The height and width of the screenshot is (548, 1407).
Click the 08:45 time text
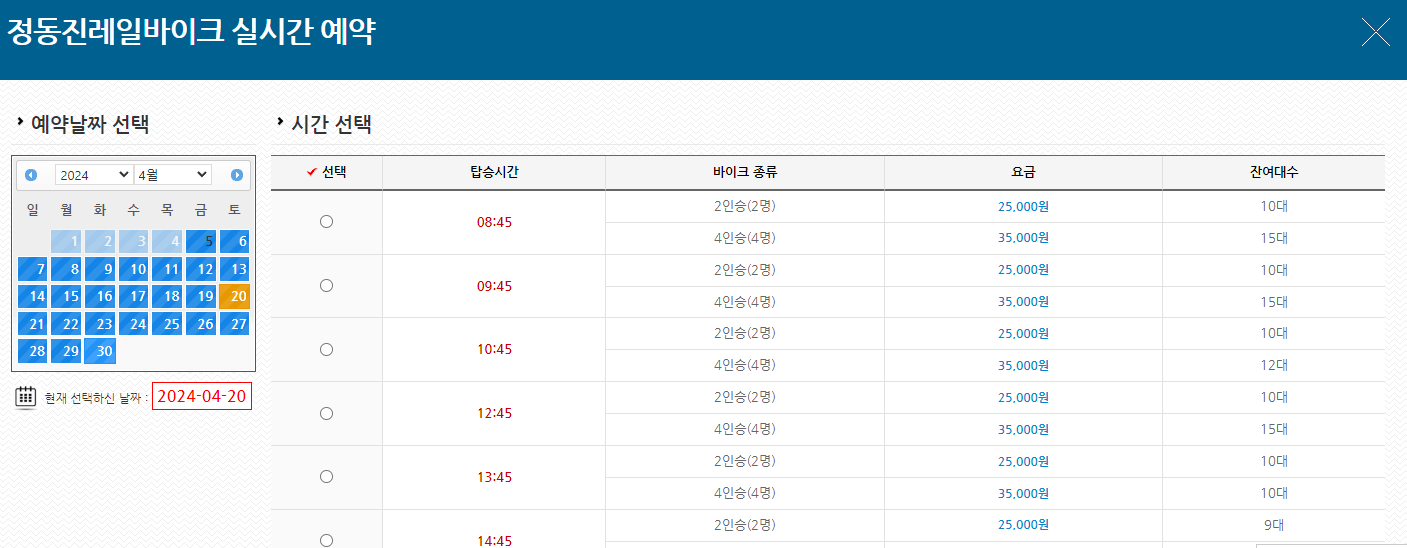494,222
